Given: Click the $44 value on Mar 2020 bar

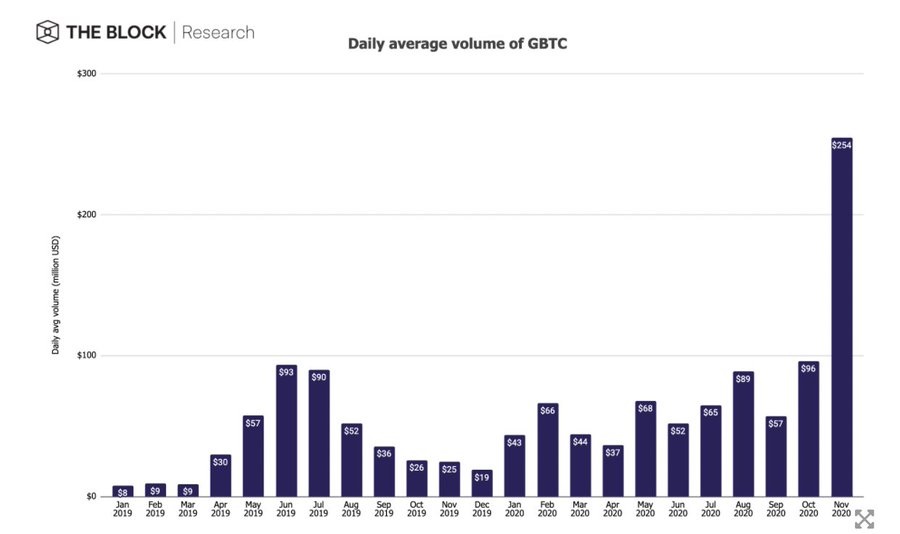Looking at the screenshot, I should (580, 442).
